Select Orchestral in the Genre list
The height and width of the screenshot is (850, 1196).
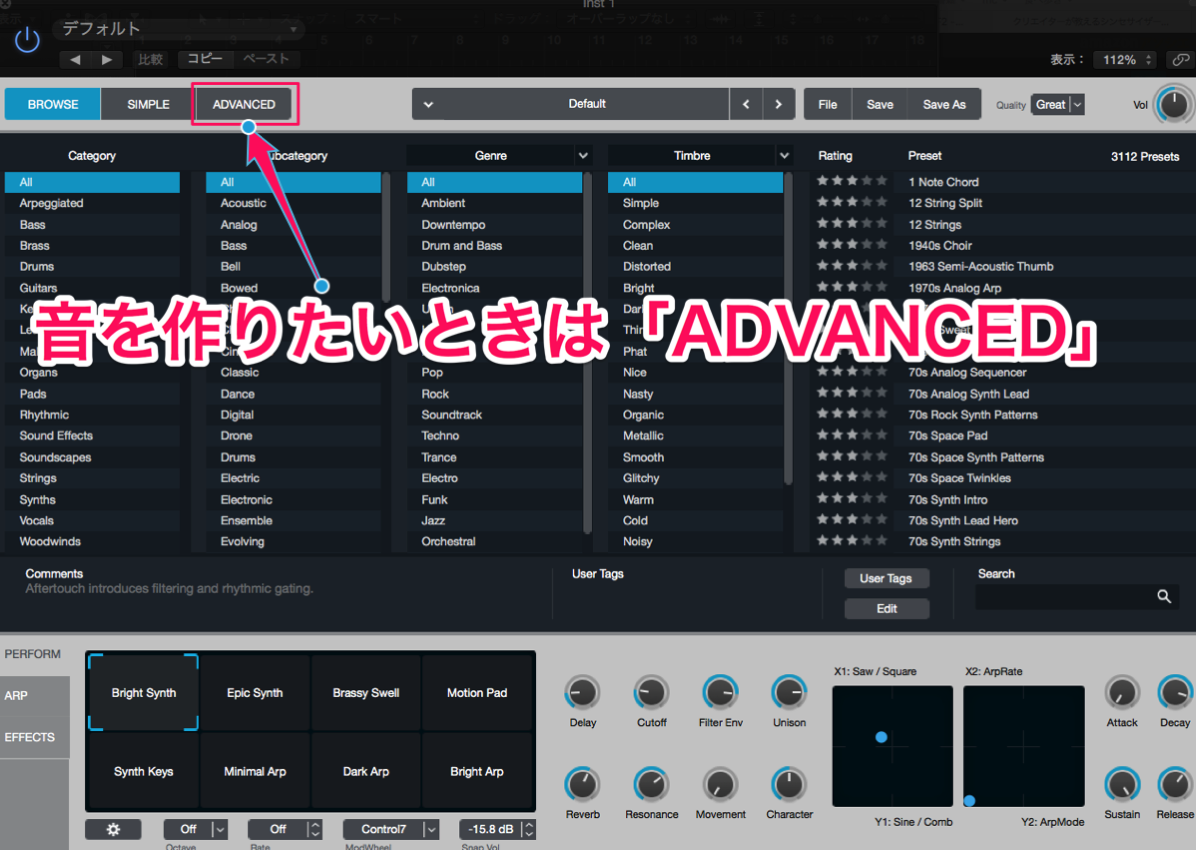coord(494,541)
